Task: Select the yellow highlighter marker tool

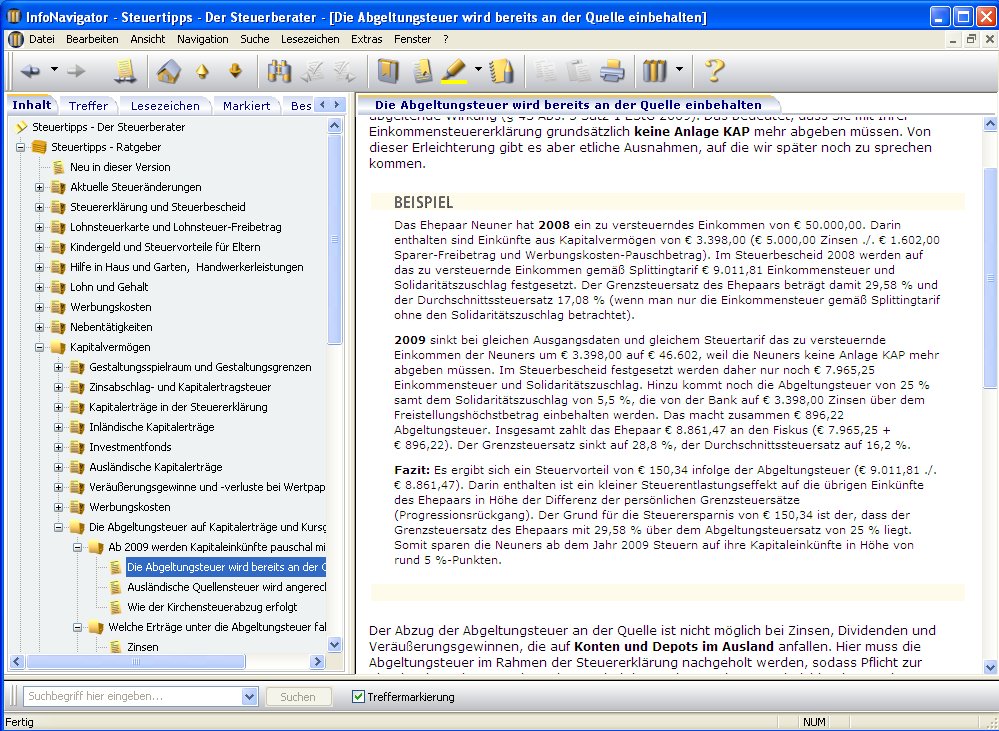Action: pyautogui.click(x=455, y=71)
